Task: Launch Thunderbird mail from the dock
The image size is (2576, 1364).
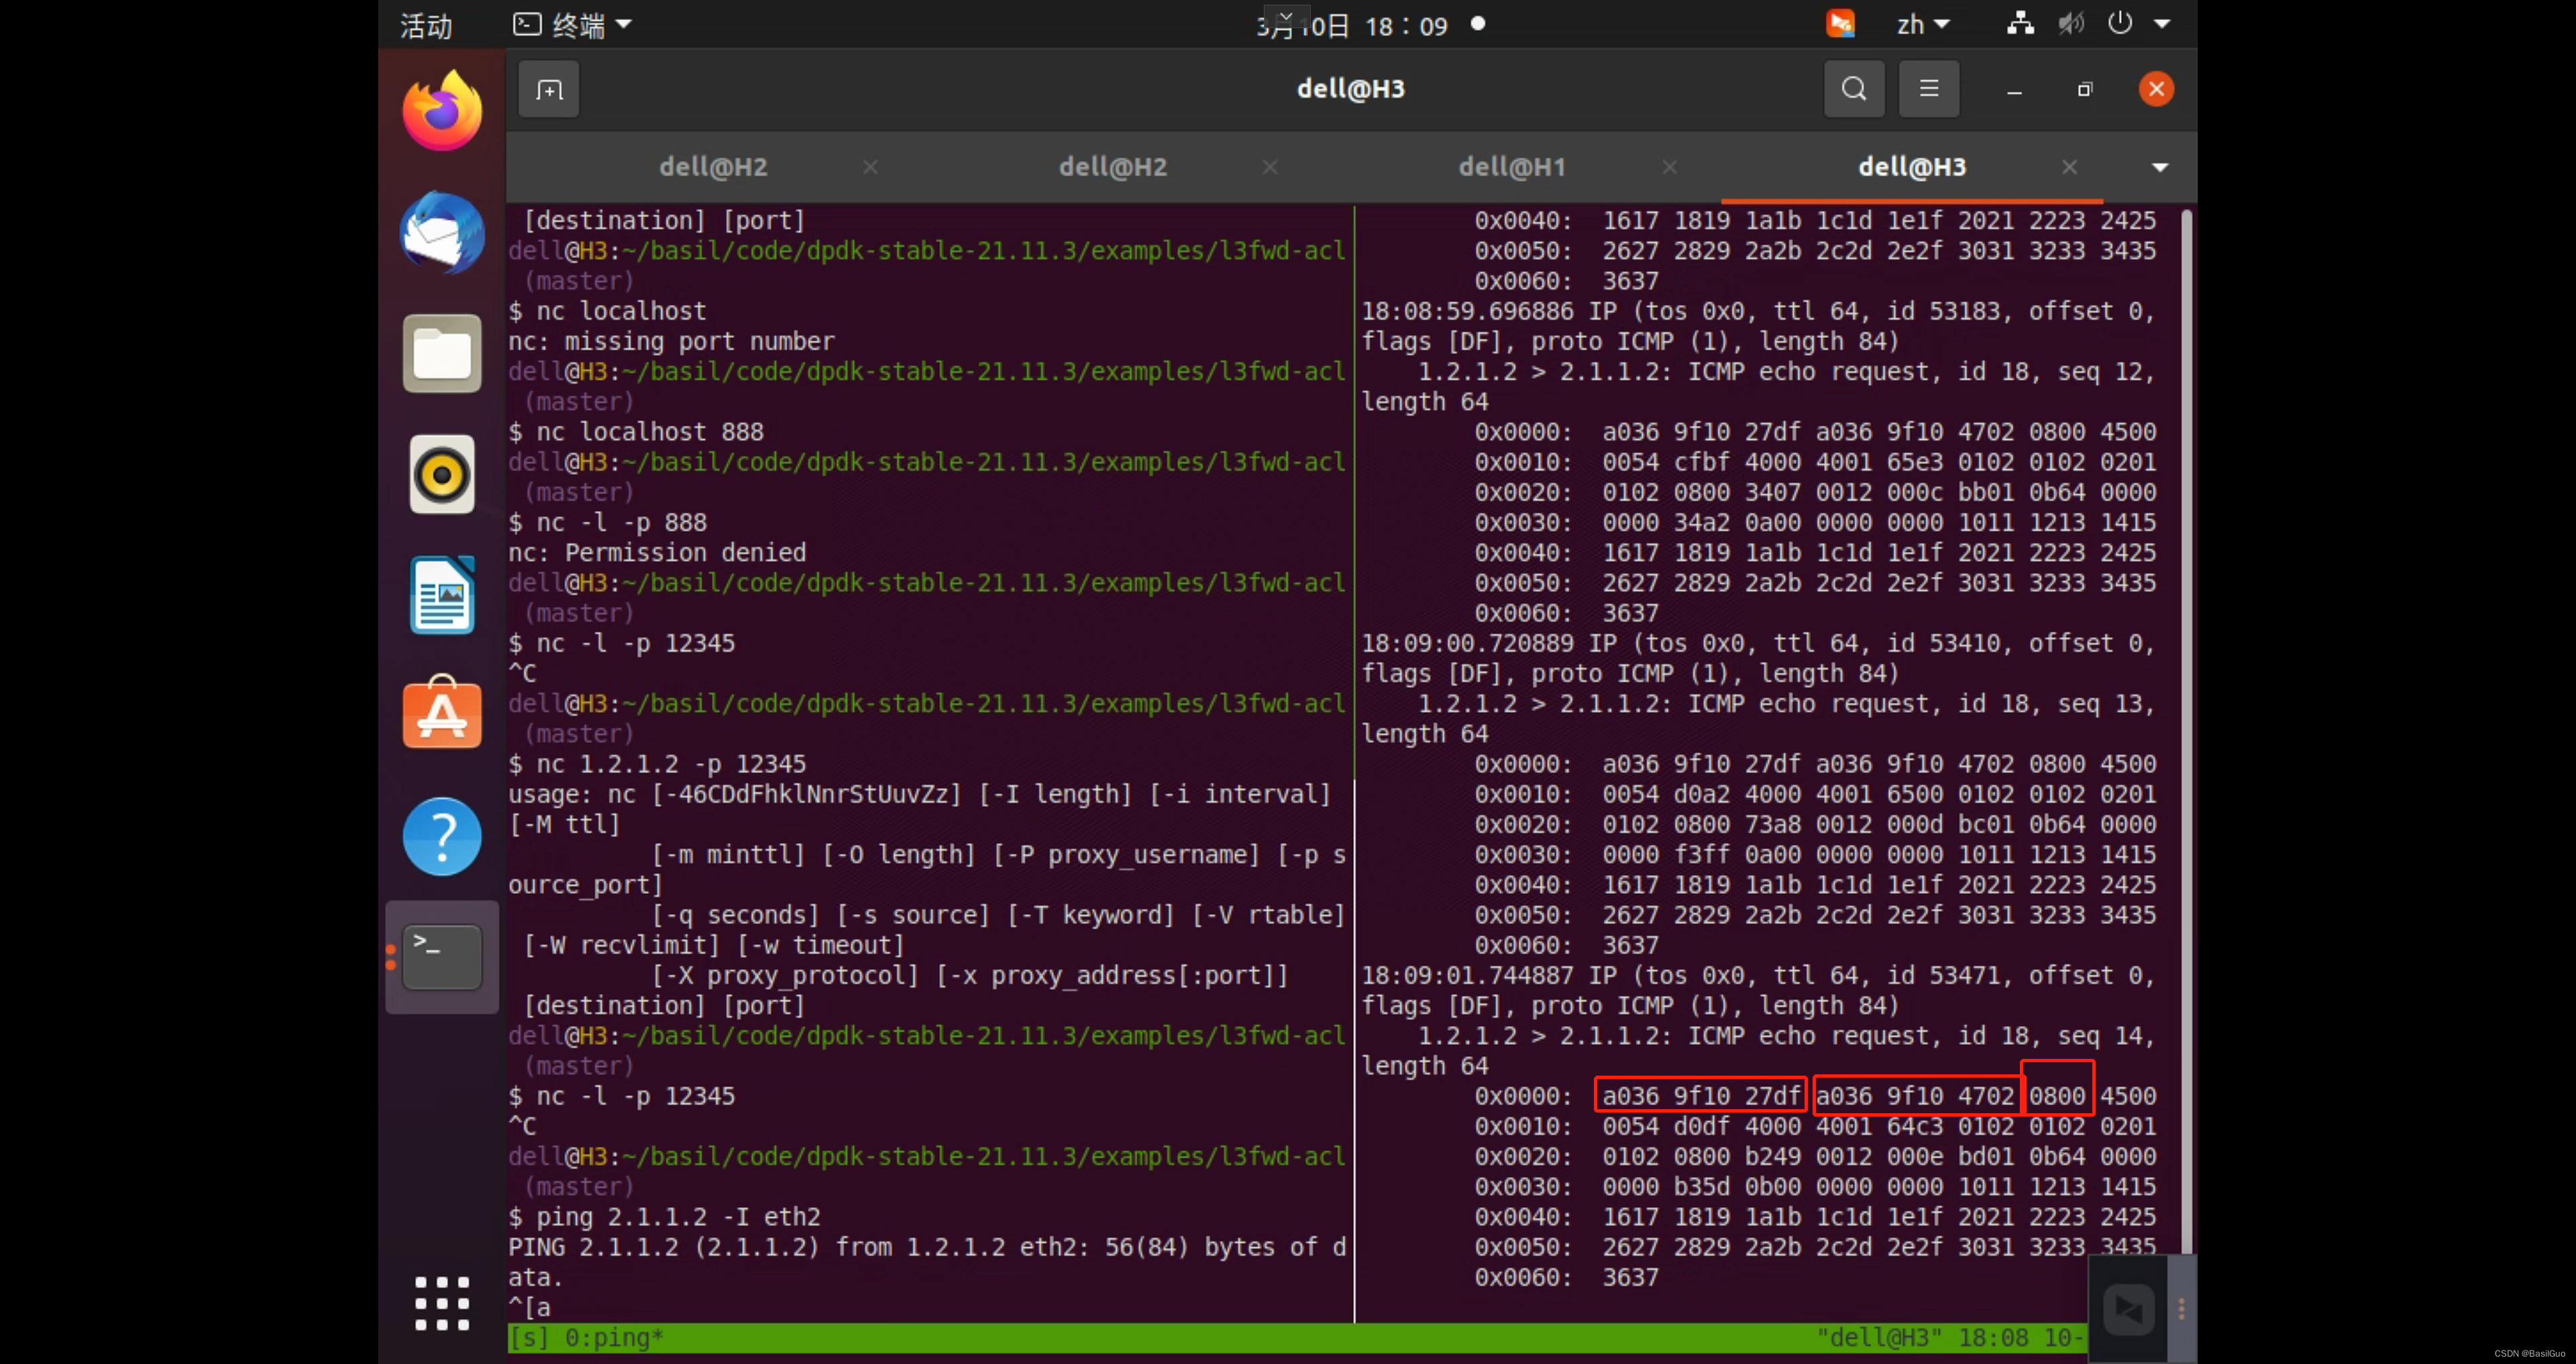Action: 442,233
